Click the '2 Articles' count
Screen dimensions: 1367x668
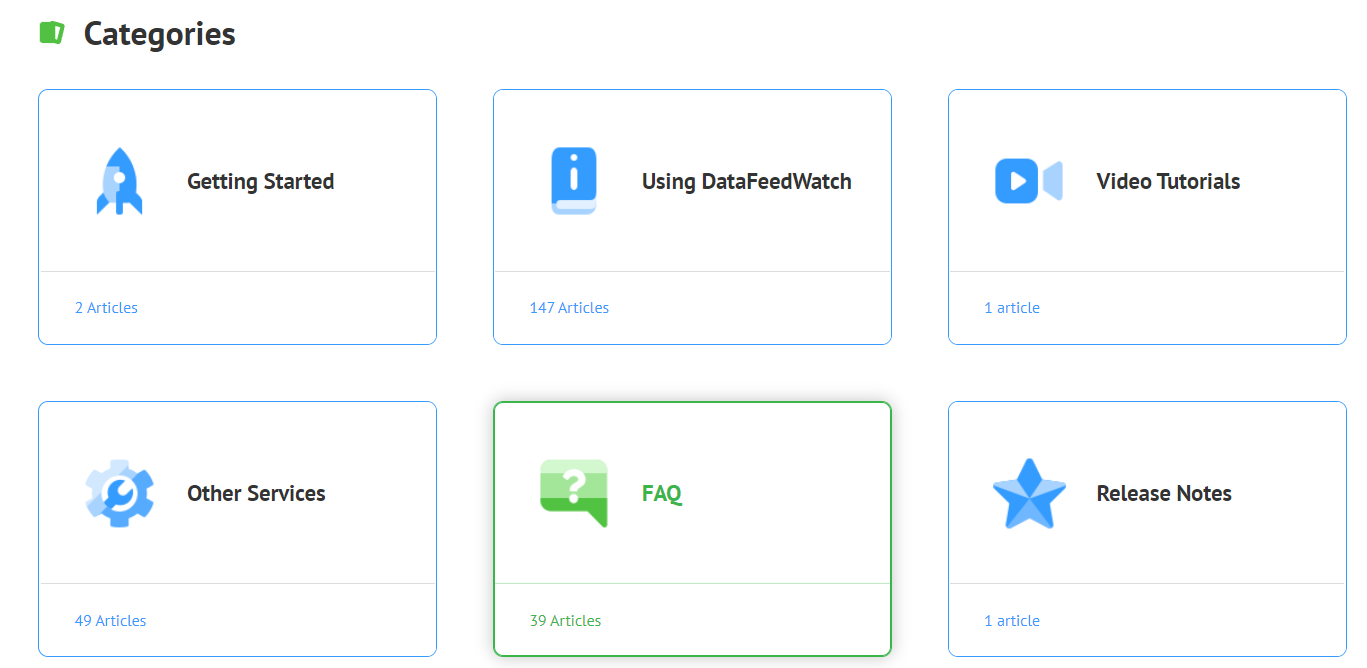(106, 308)
